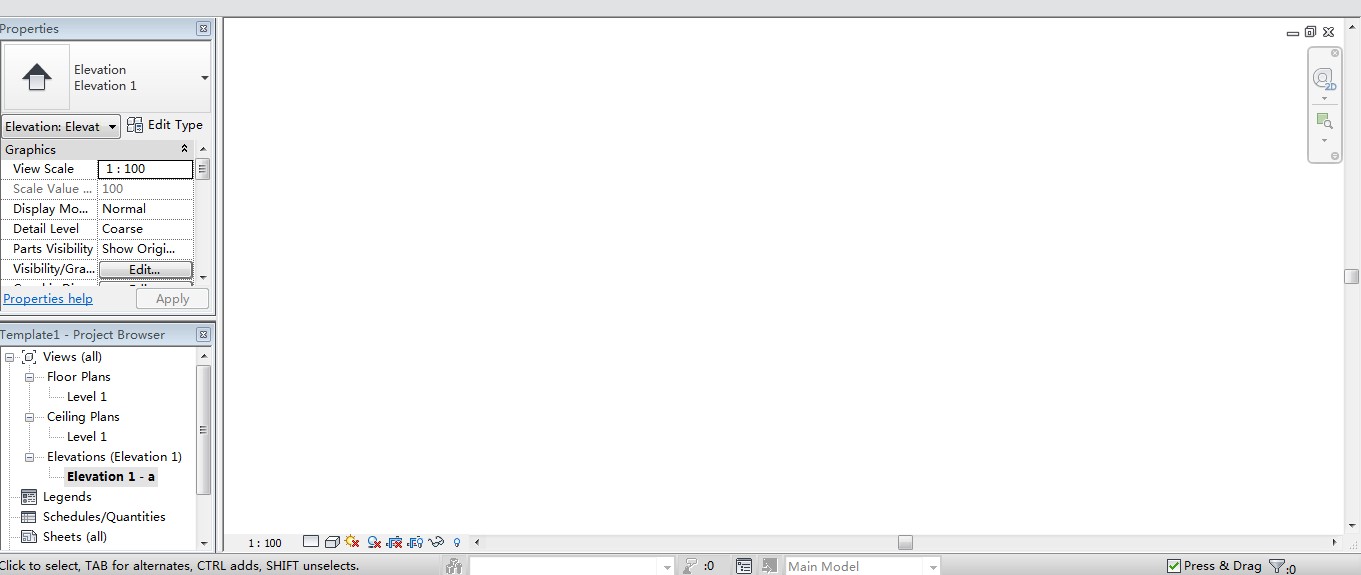Click the grayed add-to-set icon beside Main Model
The width and height of the screenshot is (1361, 575).
tap(769, 566)
